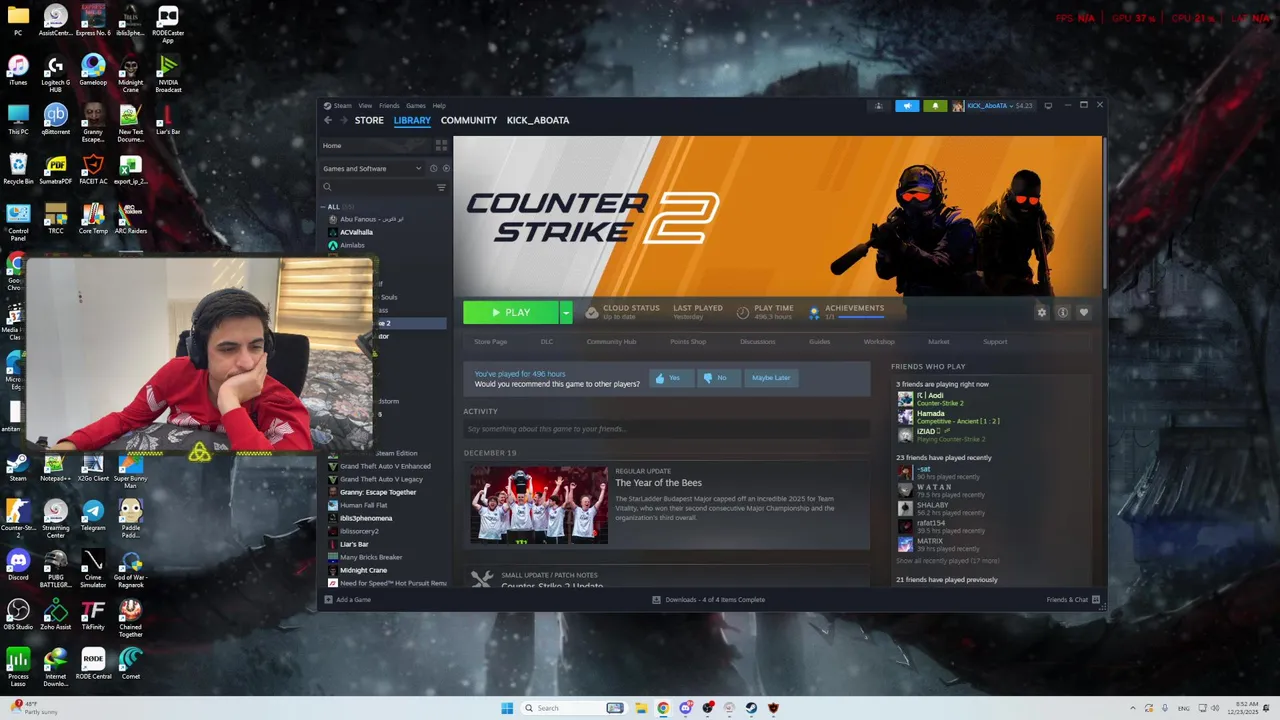
Task: Add Counter-Strike 2 to favorites heart
Action: pyautogui.click(x=1084, y=313)
